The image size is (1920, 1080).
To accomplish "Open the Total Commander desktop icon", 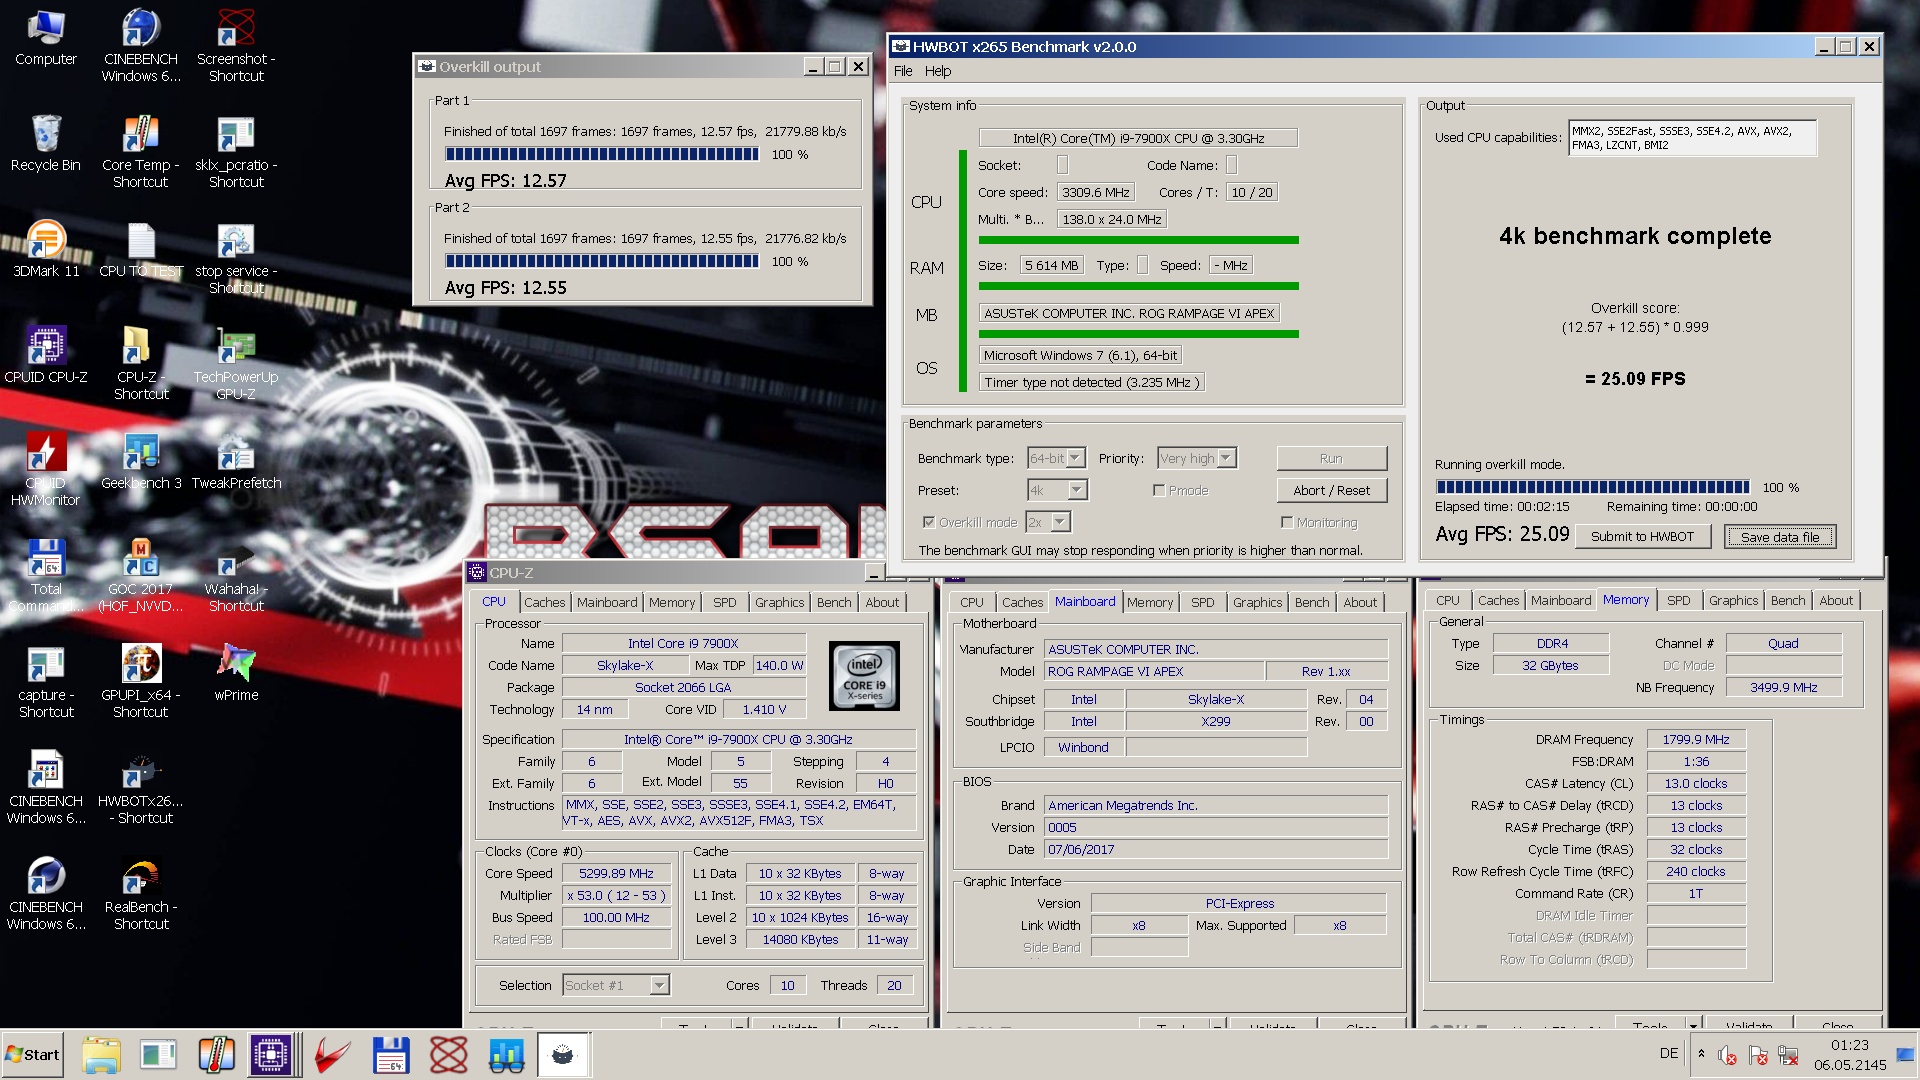I will (x=46, y=576).
